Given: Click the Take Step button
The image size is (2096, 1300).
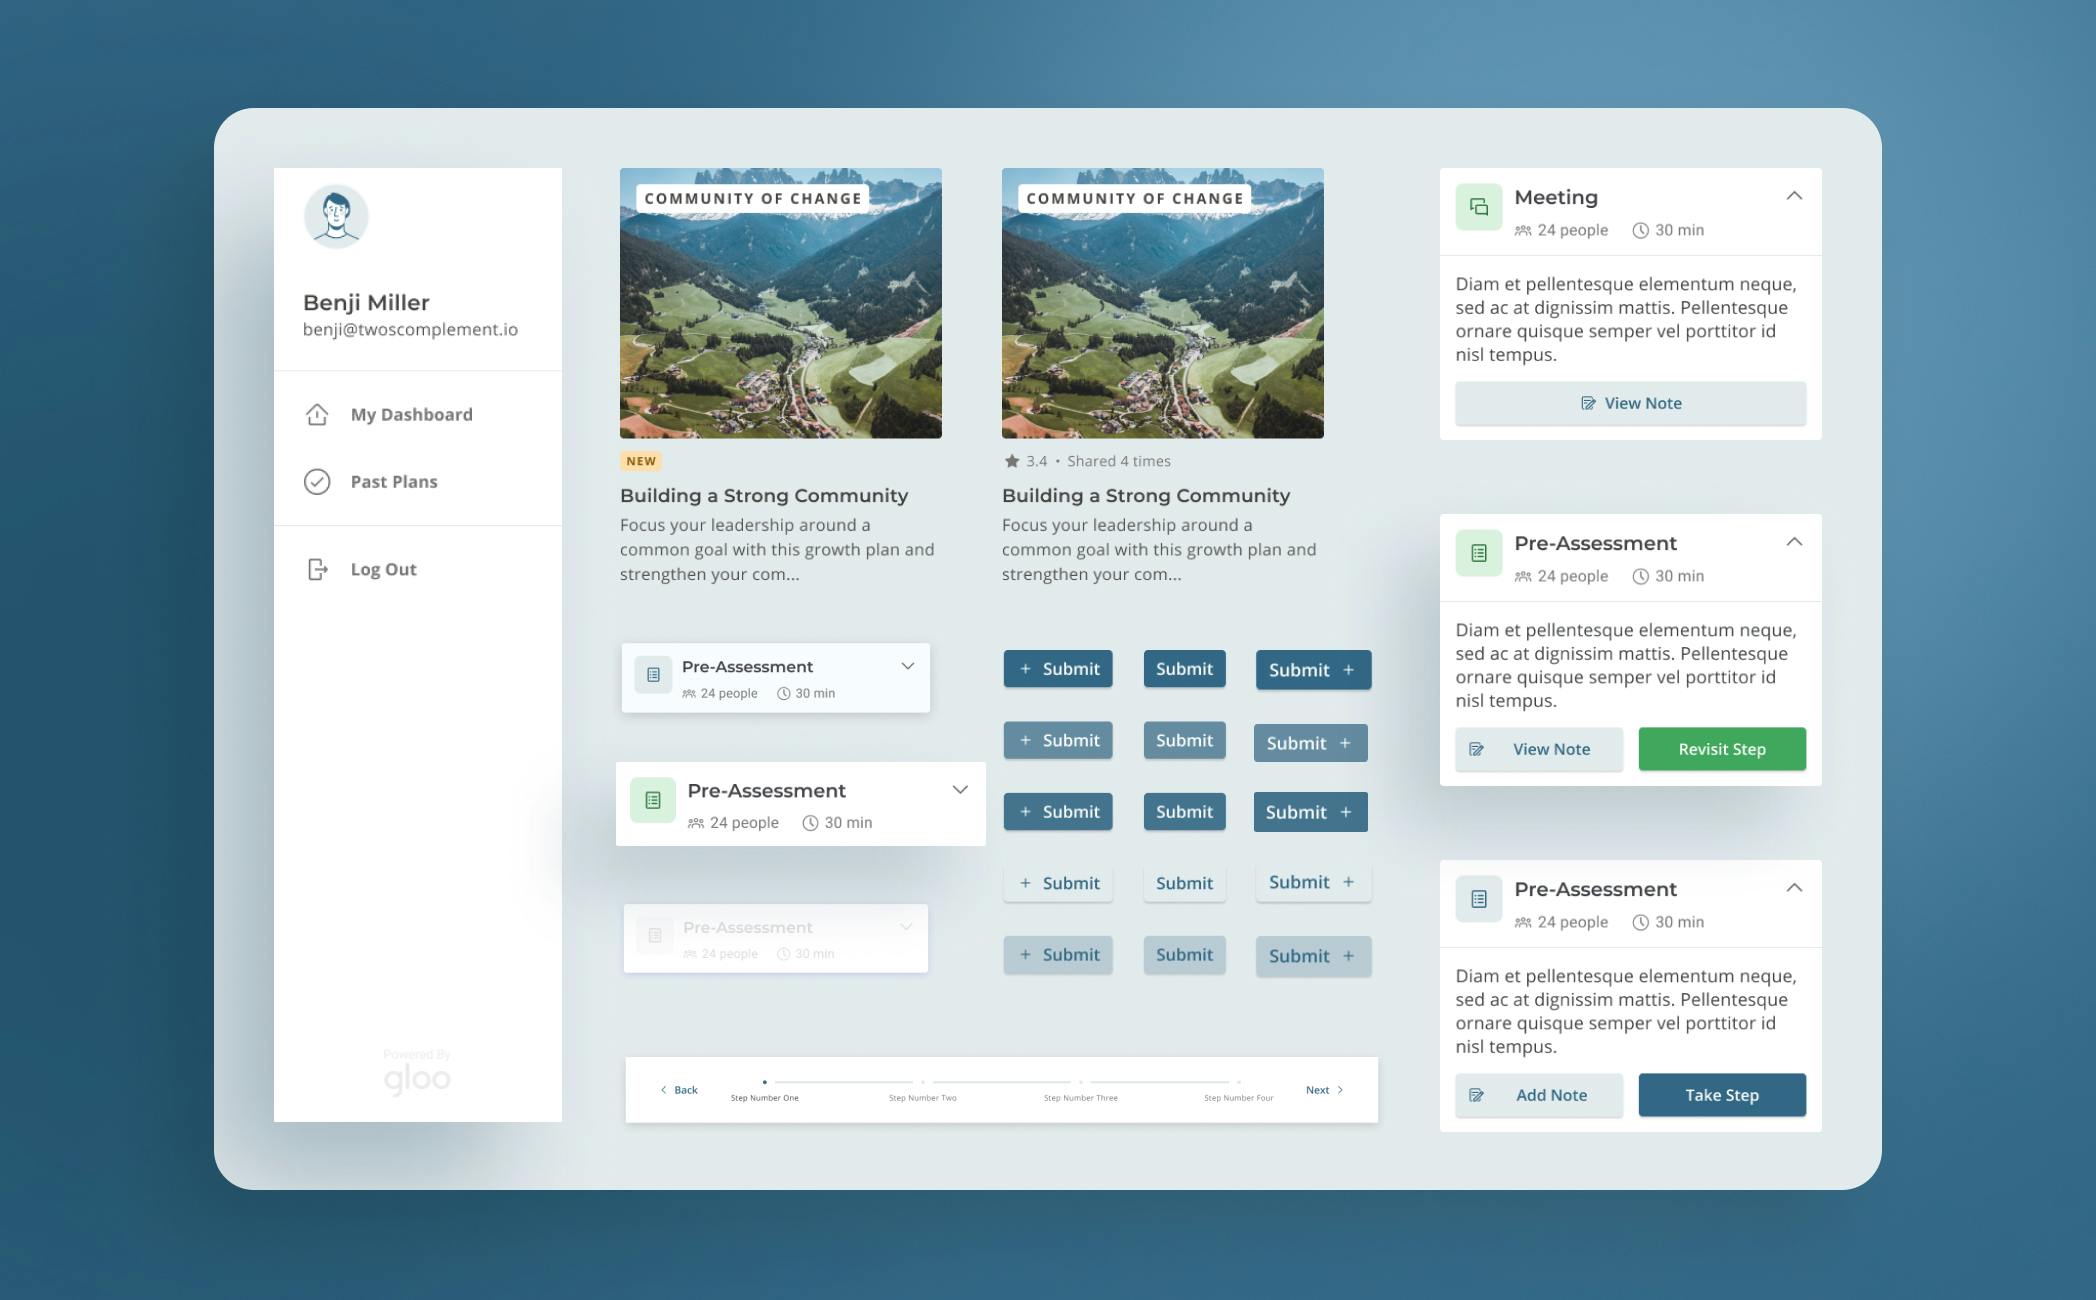Looking at the screenshot, I should [1722, 1095].
